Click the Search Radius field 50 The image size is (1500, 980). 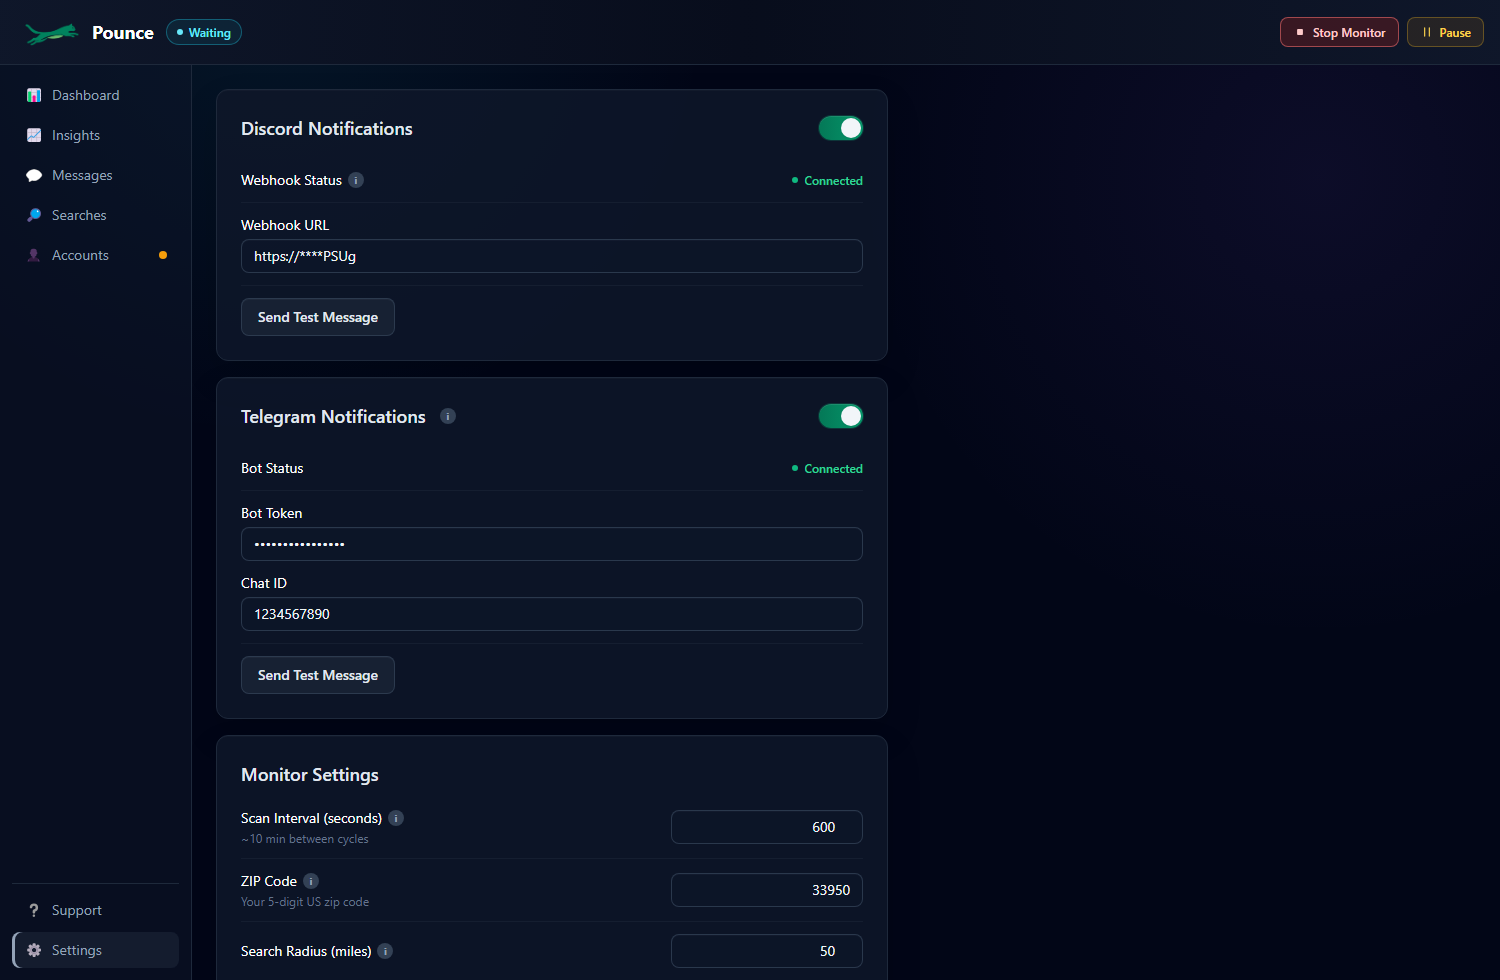click(x=767, y=951)
